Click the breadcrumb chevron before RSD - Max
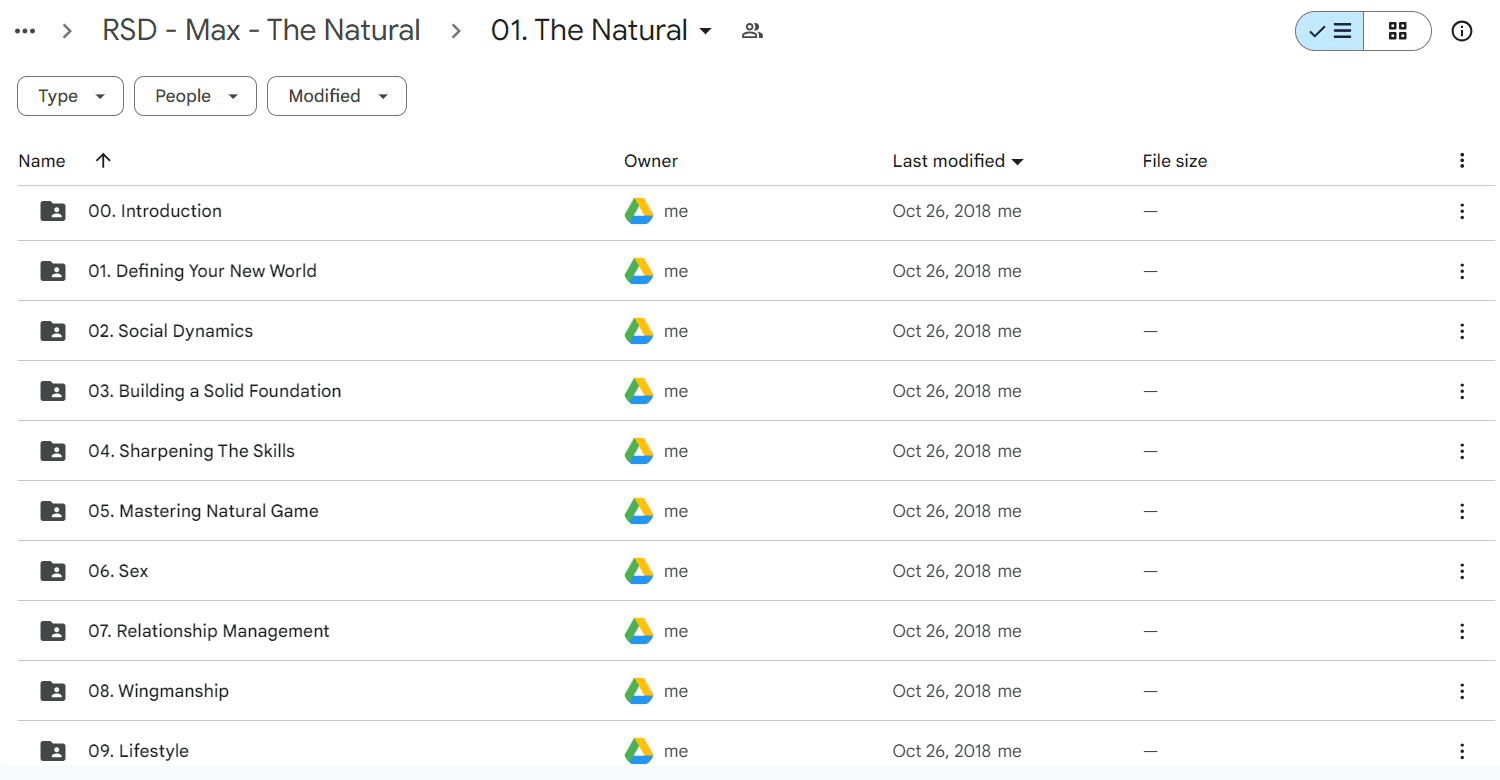Viewport: 1500px width, 780px height. pyautogui.click(x=67, y=31)
